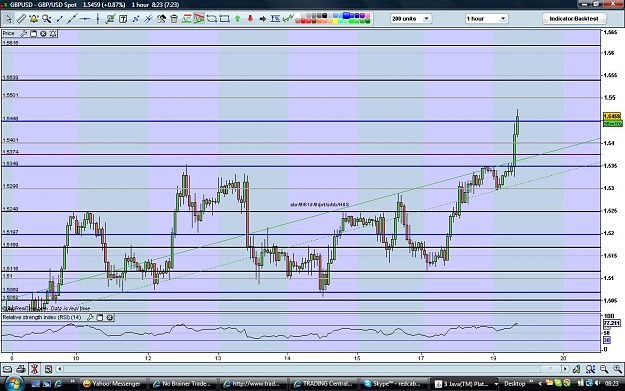The image size is (625, 391).
Task: Click the green bar-chart icon at bottom right
Action: click(576, 369)
